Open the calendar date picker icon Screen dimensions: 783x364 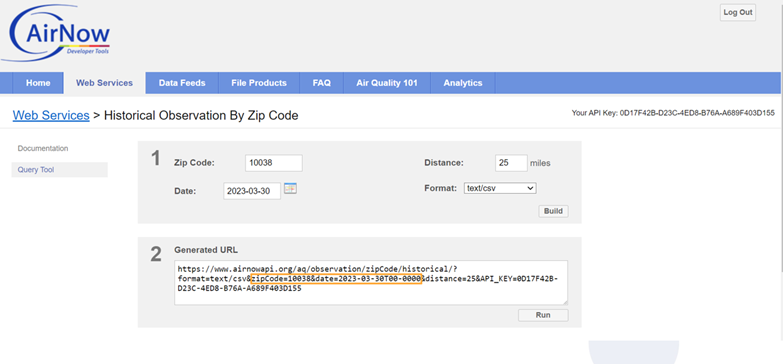(x=290, y=189)
